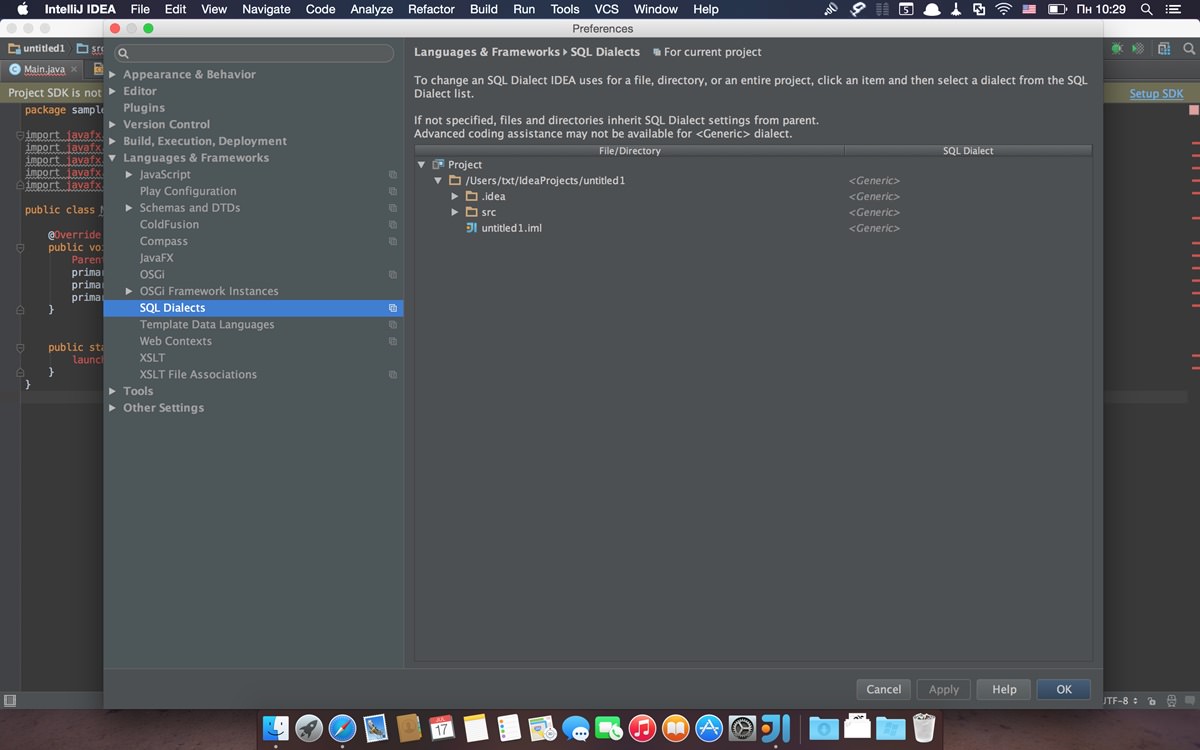The width and height of the screenshot is (1200, 750).
Task: Expand the .idea folder node
Action: (x=455, y=196)
